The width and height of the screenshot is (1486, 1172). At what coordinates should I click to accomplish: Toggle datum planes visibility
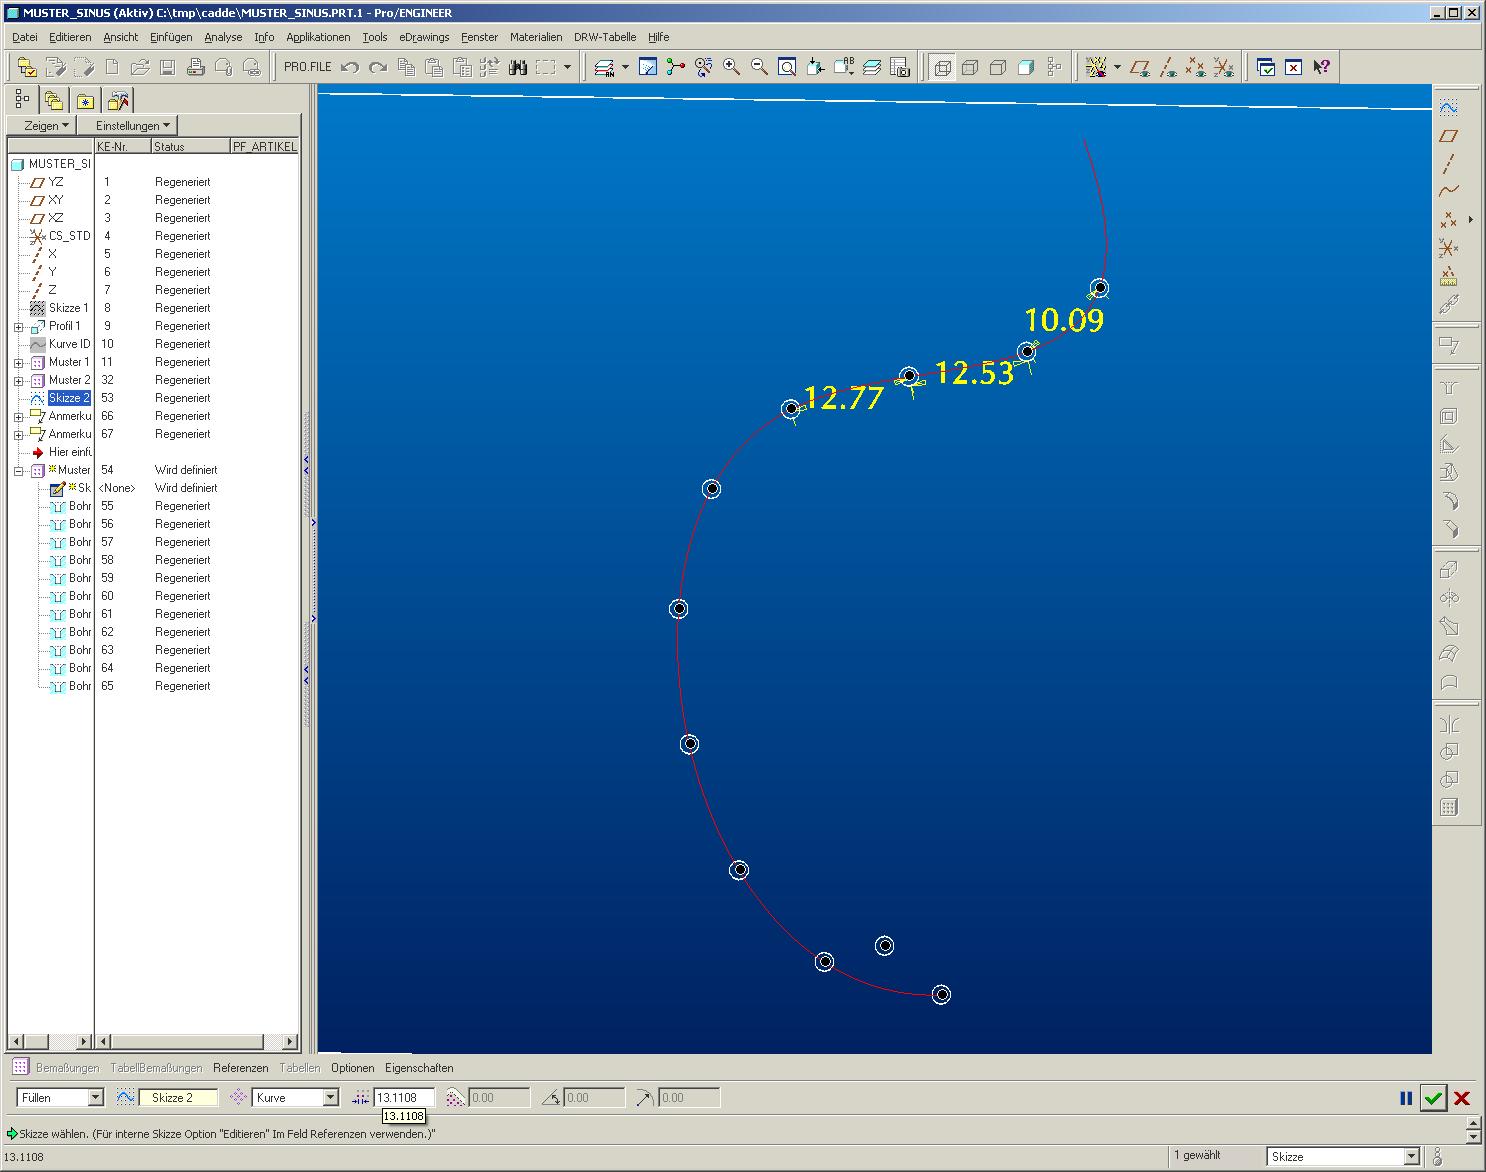click(1139, 67)
